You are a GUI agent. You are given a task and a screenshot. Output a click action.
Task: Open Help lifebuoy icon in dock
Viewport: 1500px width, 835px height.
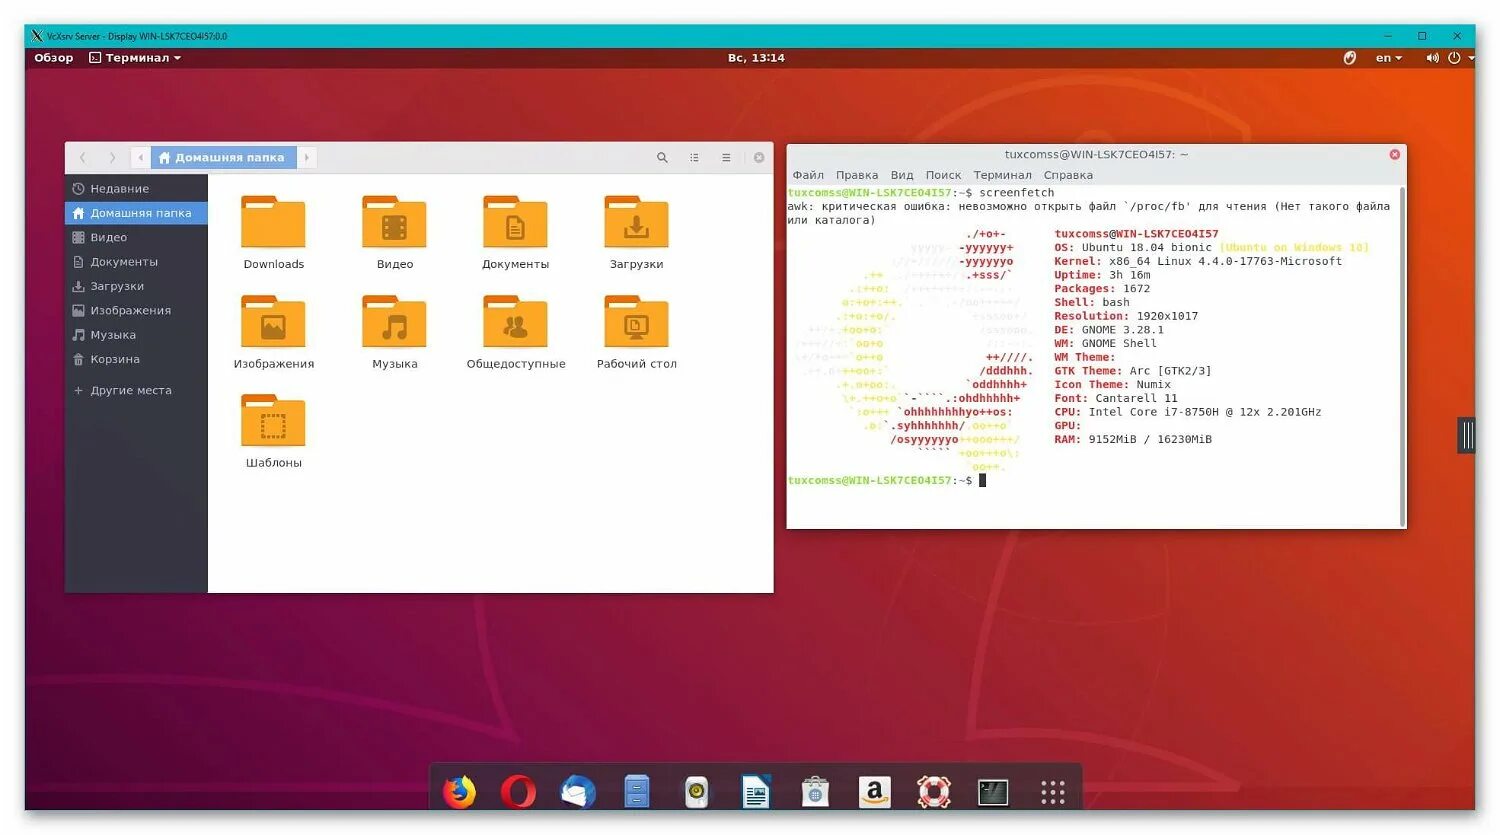pyautogui.click(x=934, y=792)
